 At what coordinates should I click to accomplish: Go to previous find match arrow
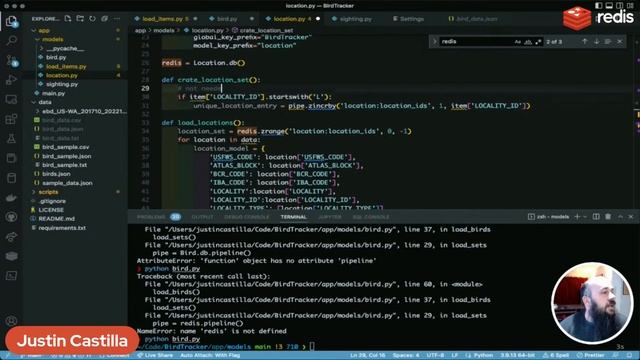coord(584,42)
